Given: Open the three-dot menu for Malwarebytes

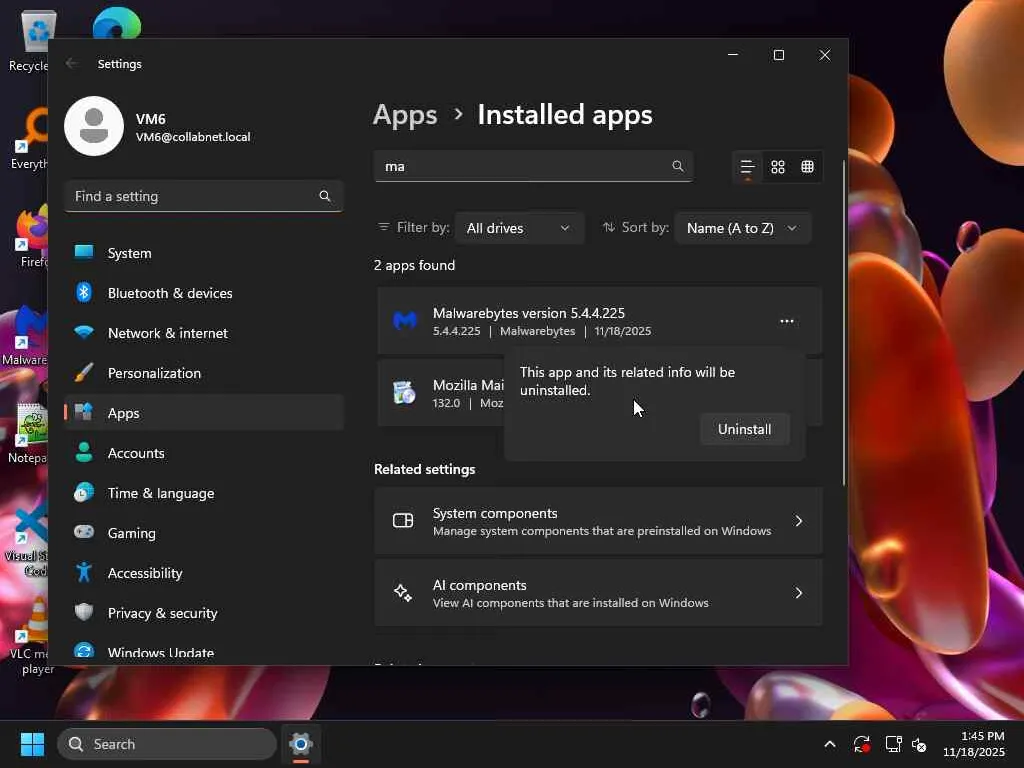Looking at the screenshot, I should [x=786, y=321].
